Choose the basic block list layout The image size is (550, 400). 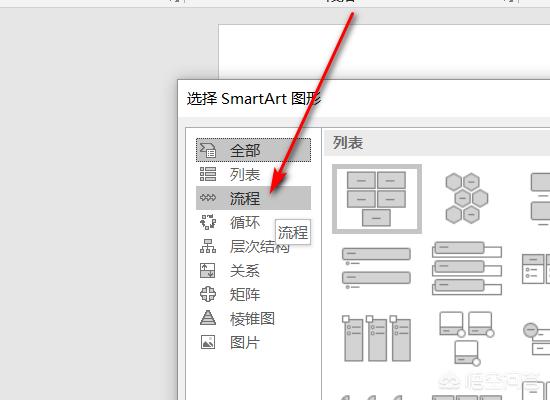[x=377, y=199]
